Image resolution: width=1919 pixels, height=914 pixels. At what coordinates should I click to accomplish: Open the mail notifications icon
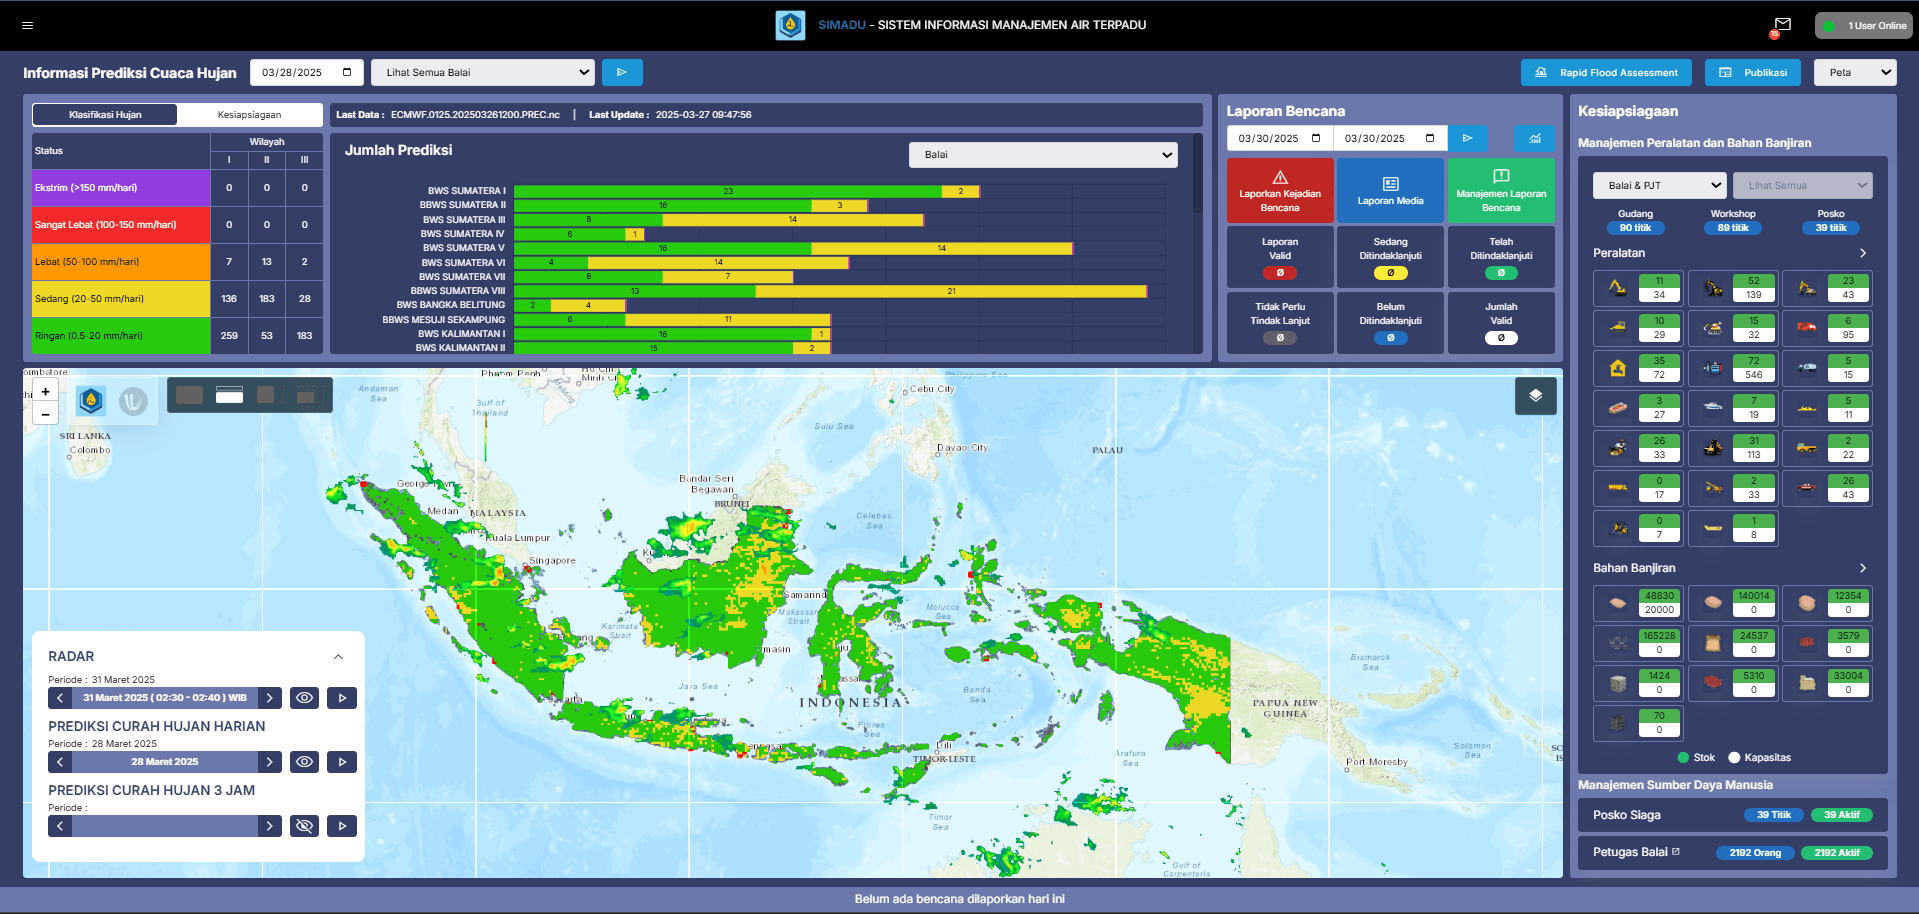1782,25
